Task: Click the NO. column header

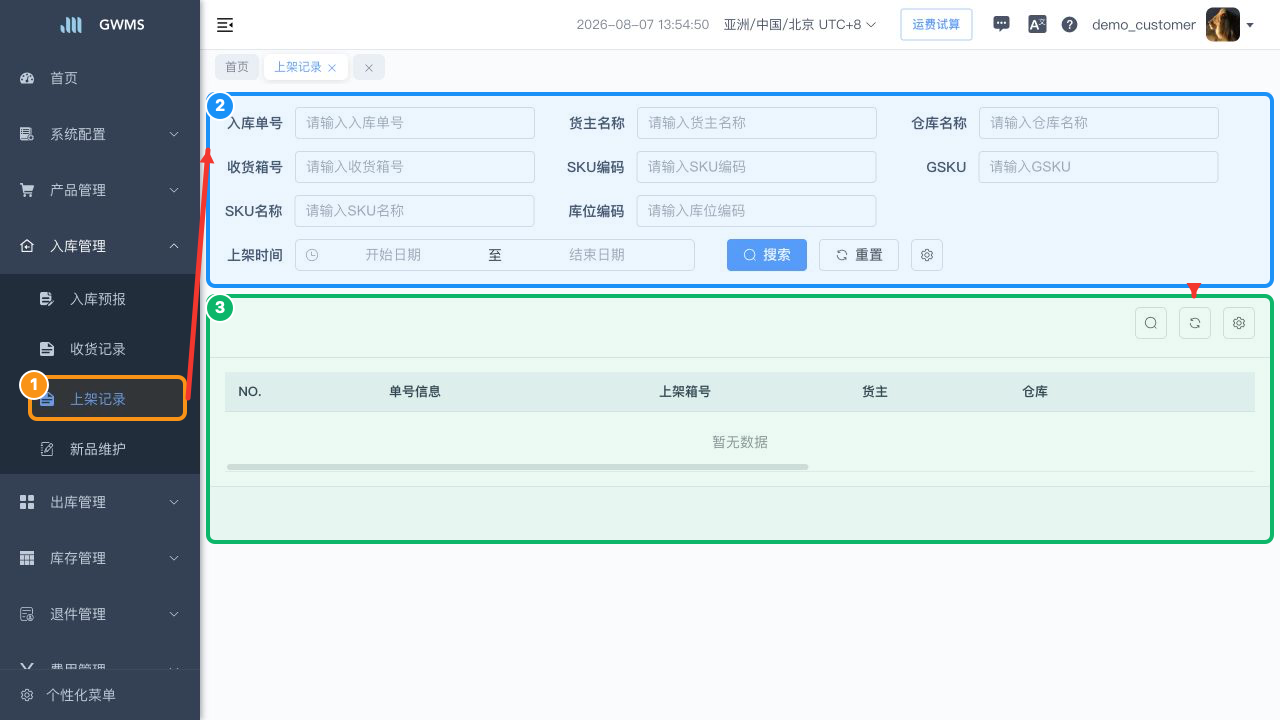Action: click(x=250, y=391)
